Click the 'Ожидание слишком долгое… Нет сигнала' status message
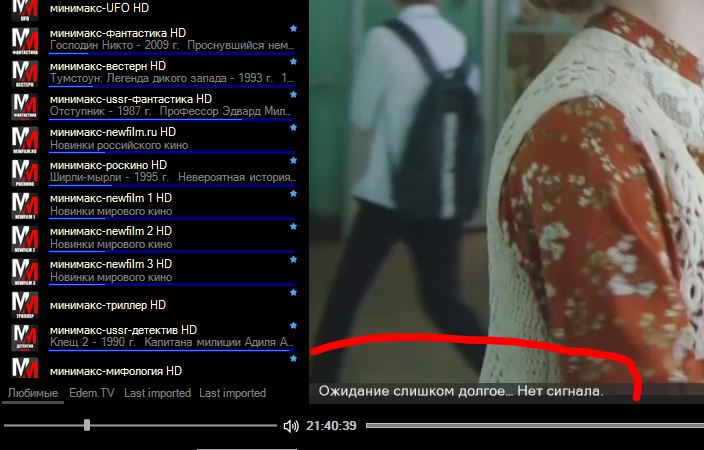 (461, 391)
